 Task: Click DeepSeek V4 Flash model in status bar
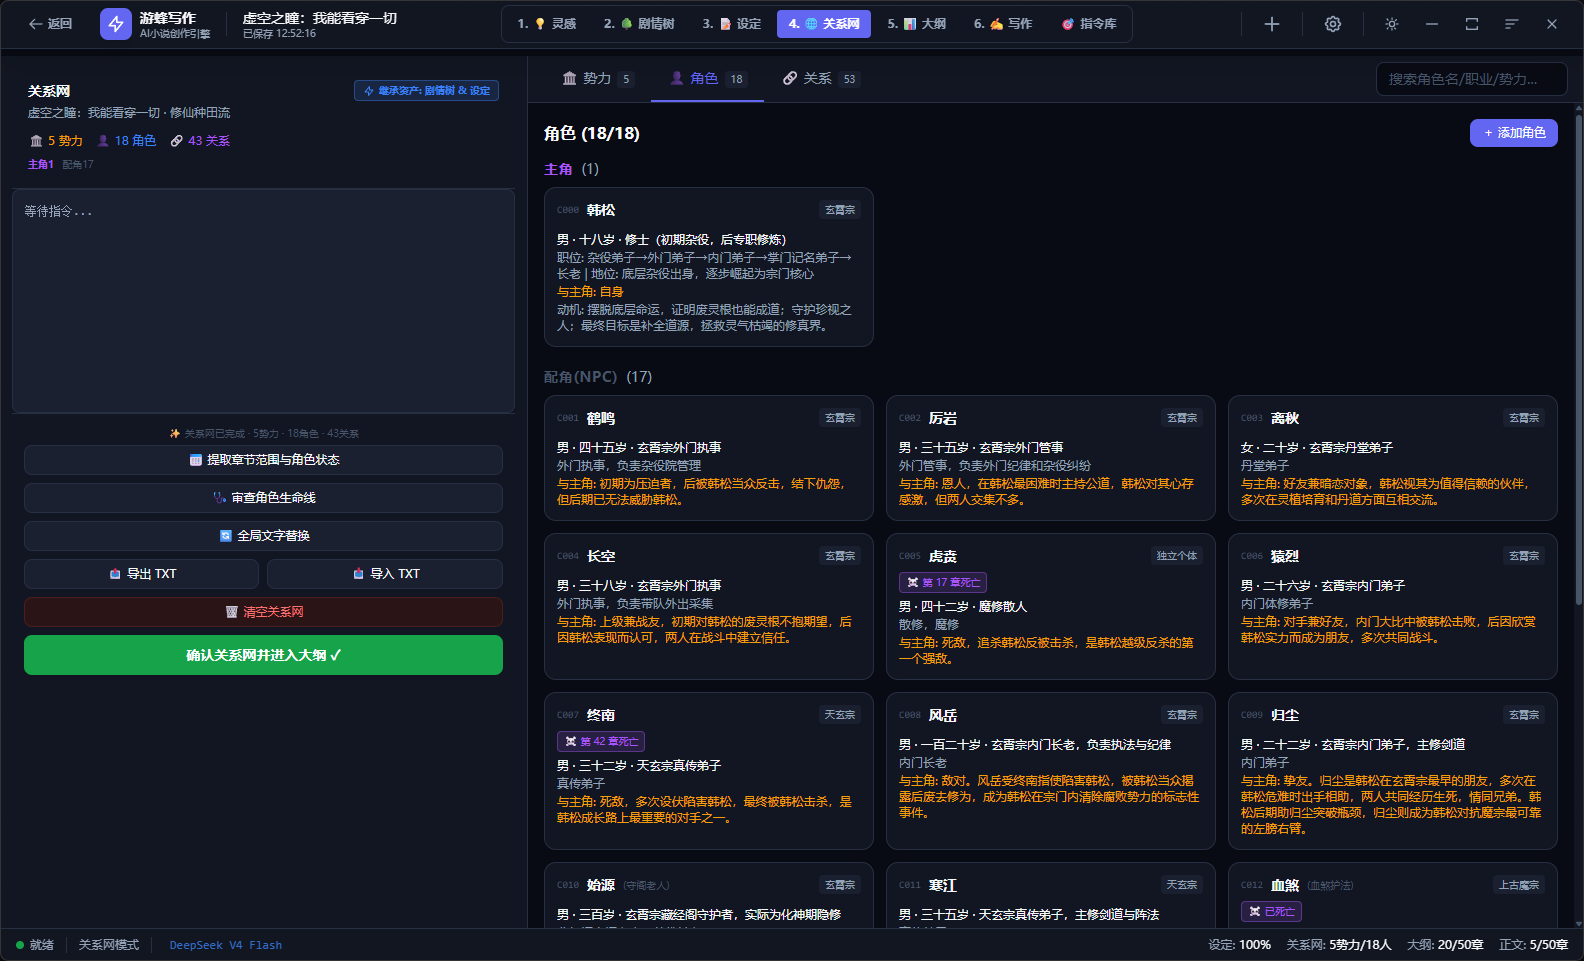[226, 945]
